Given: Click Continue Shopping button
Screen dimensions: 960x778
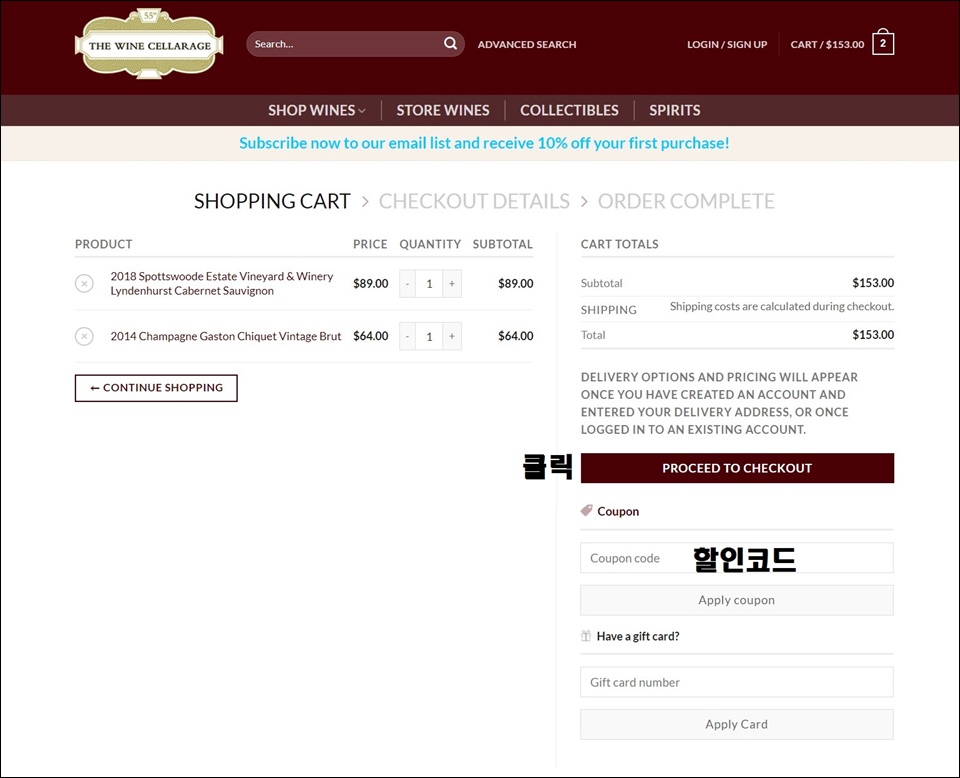Looking at the screenshot, I should pyautogui.click(x=156, y=388).
